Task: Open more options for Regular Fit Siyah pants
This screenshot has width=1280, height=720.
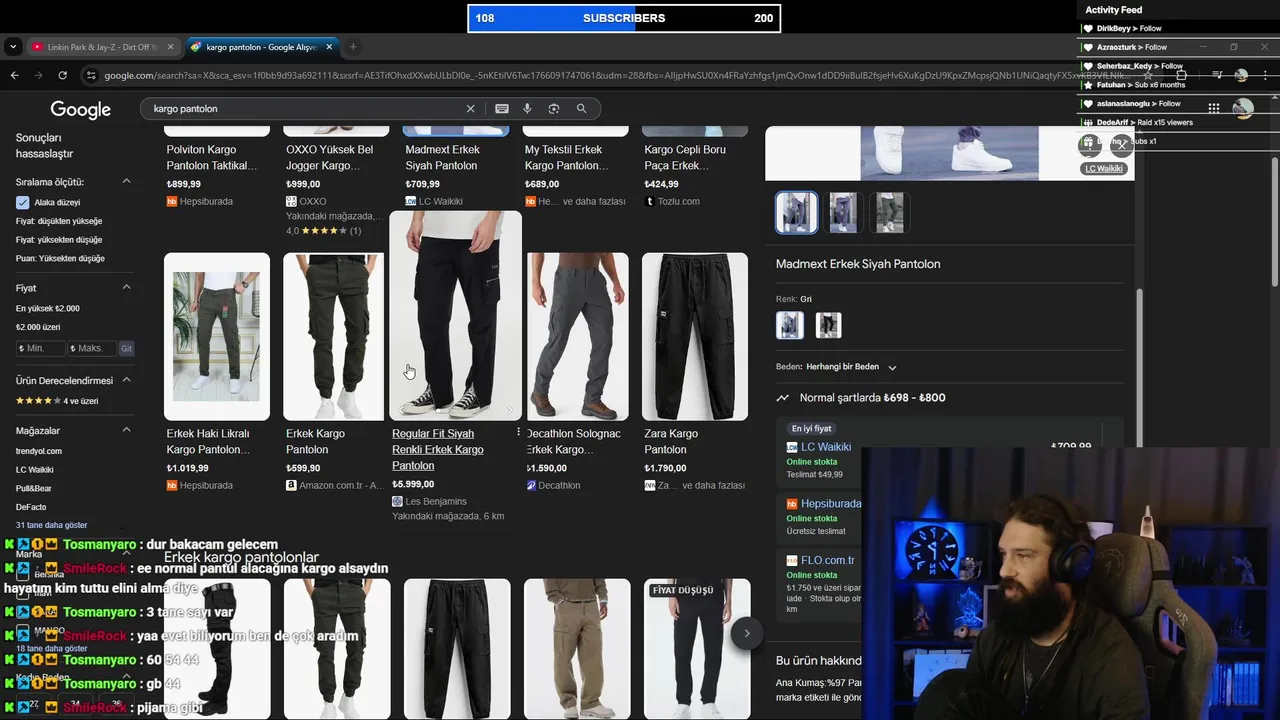Action: (x=518, y=432)
